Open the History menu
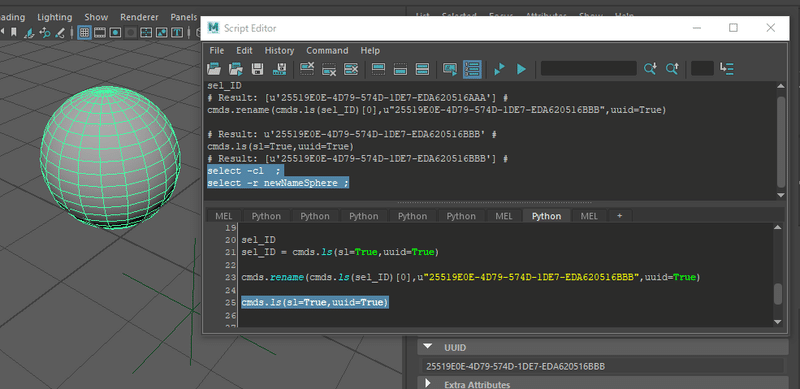 tap(279, 51)
